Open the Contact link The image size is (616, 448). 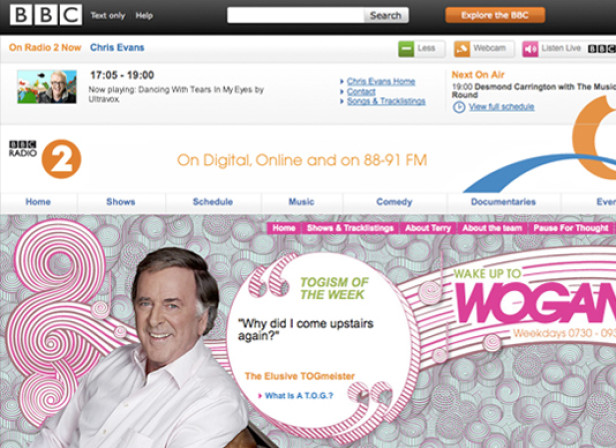click(361, 92)
